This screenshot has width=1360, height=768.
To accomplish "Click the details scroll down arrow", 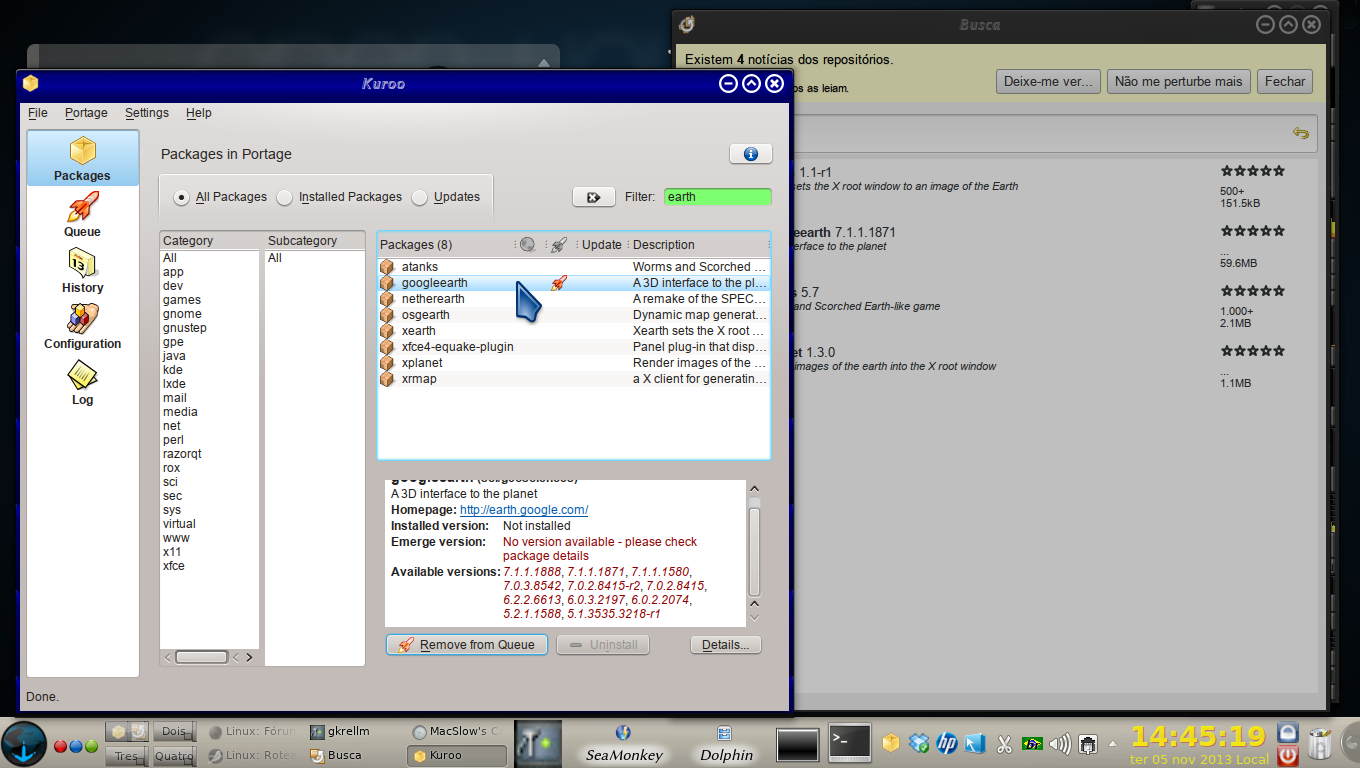I will click(x=754, y=619).
